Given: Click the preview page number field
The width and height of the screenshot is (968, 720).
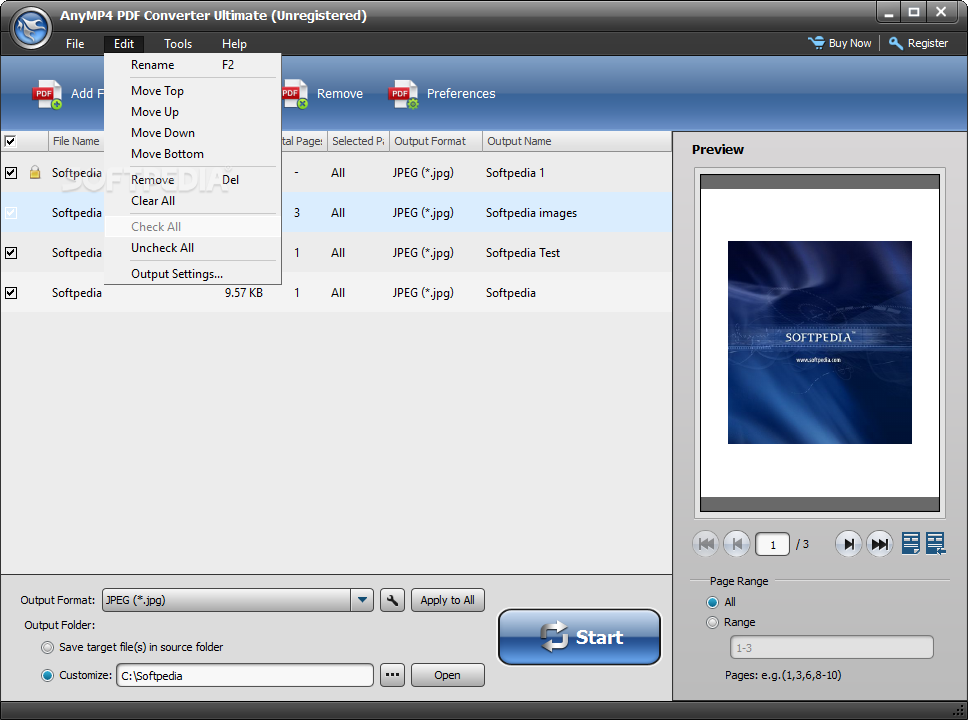Looking at the screenshot, I should (x=772, y=545).
